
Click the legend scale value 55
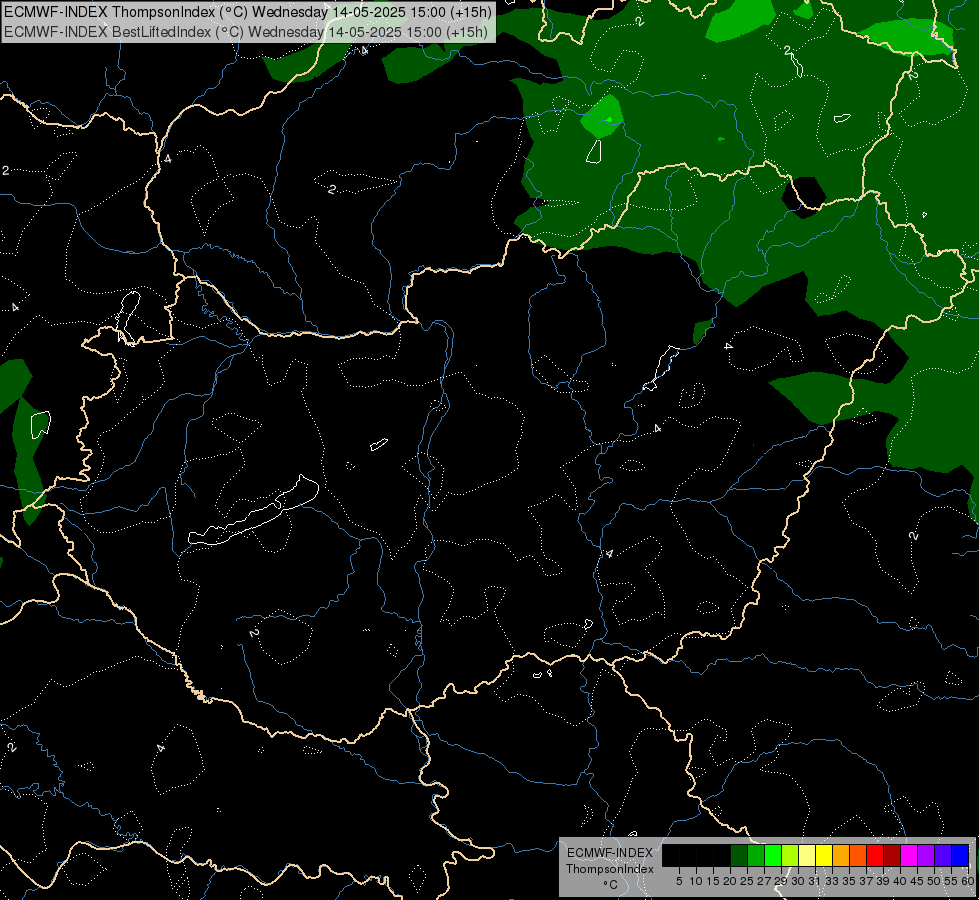point(951,881)
